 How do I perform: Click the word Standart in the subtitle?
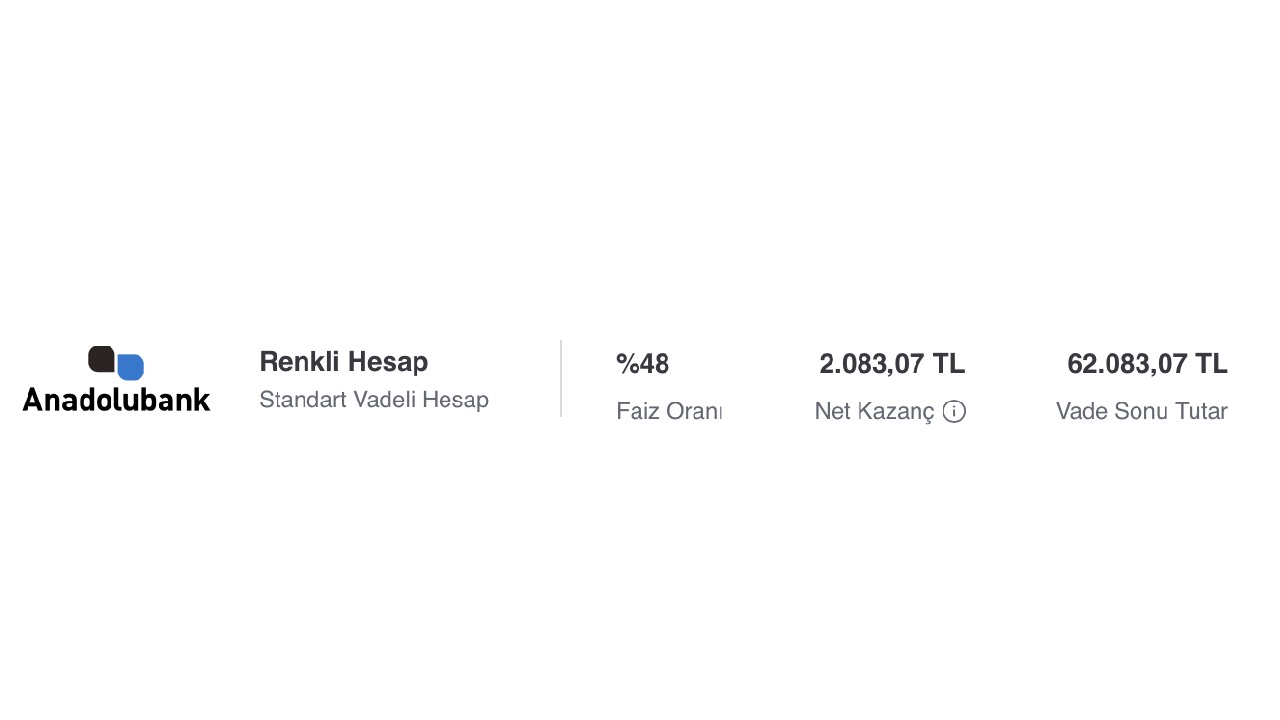(302, 400)
